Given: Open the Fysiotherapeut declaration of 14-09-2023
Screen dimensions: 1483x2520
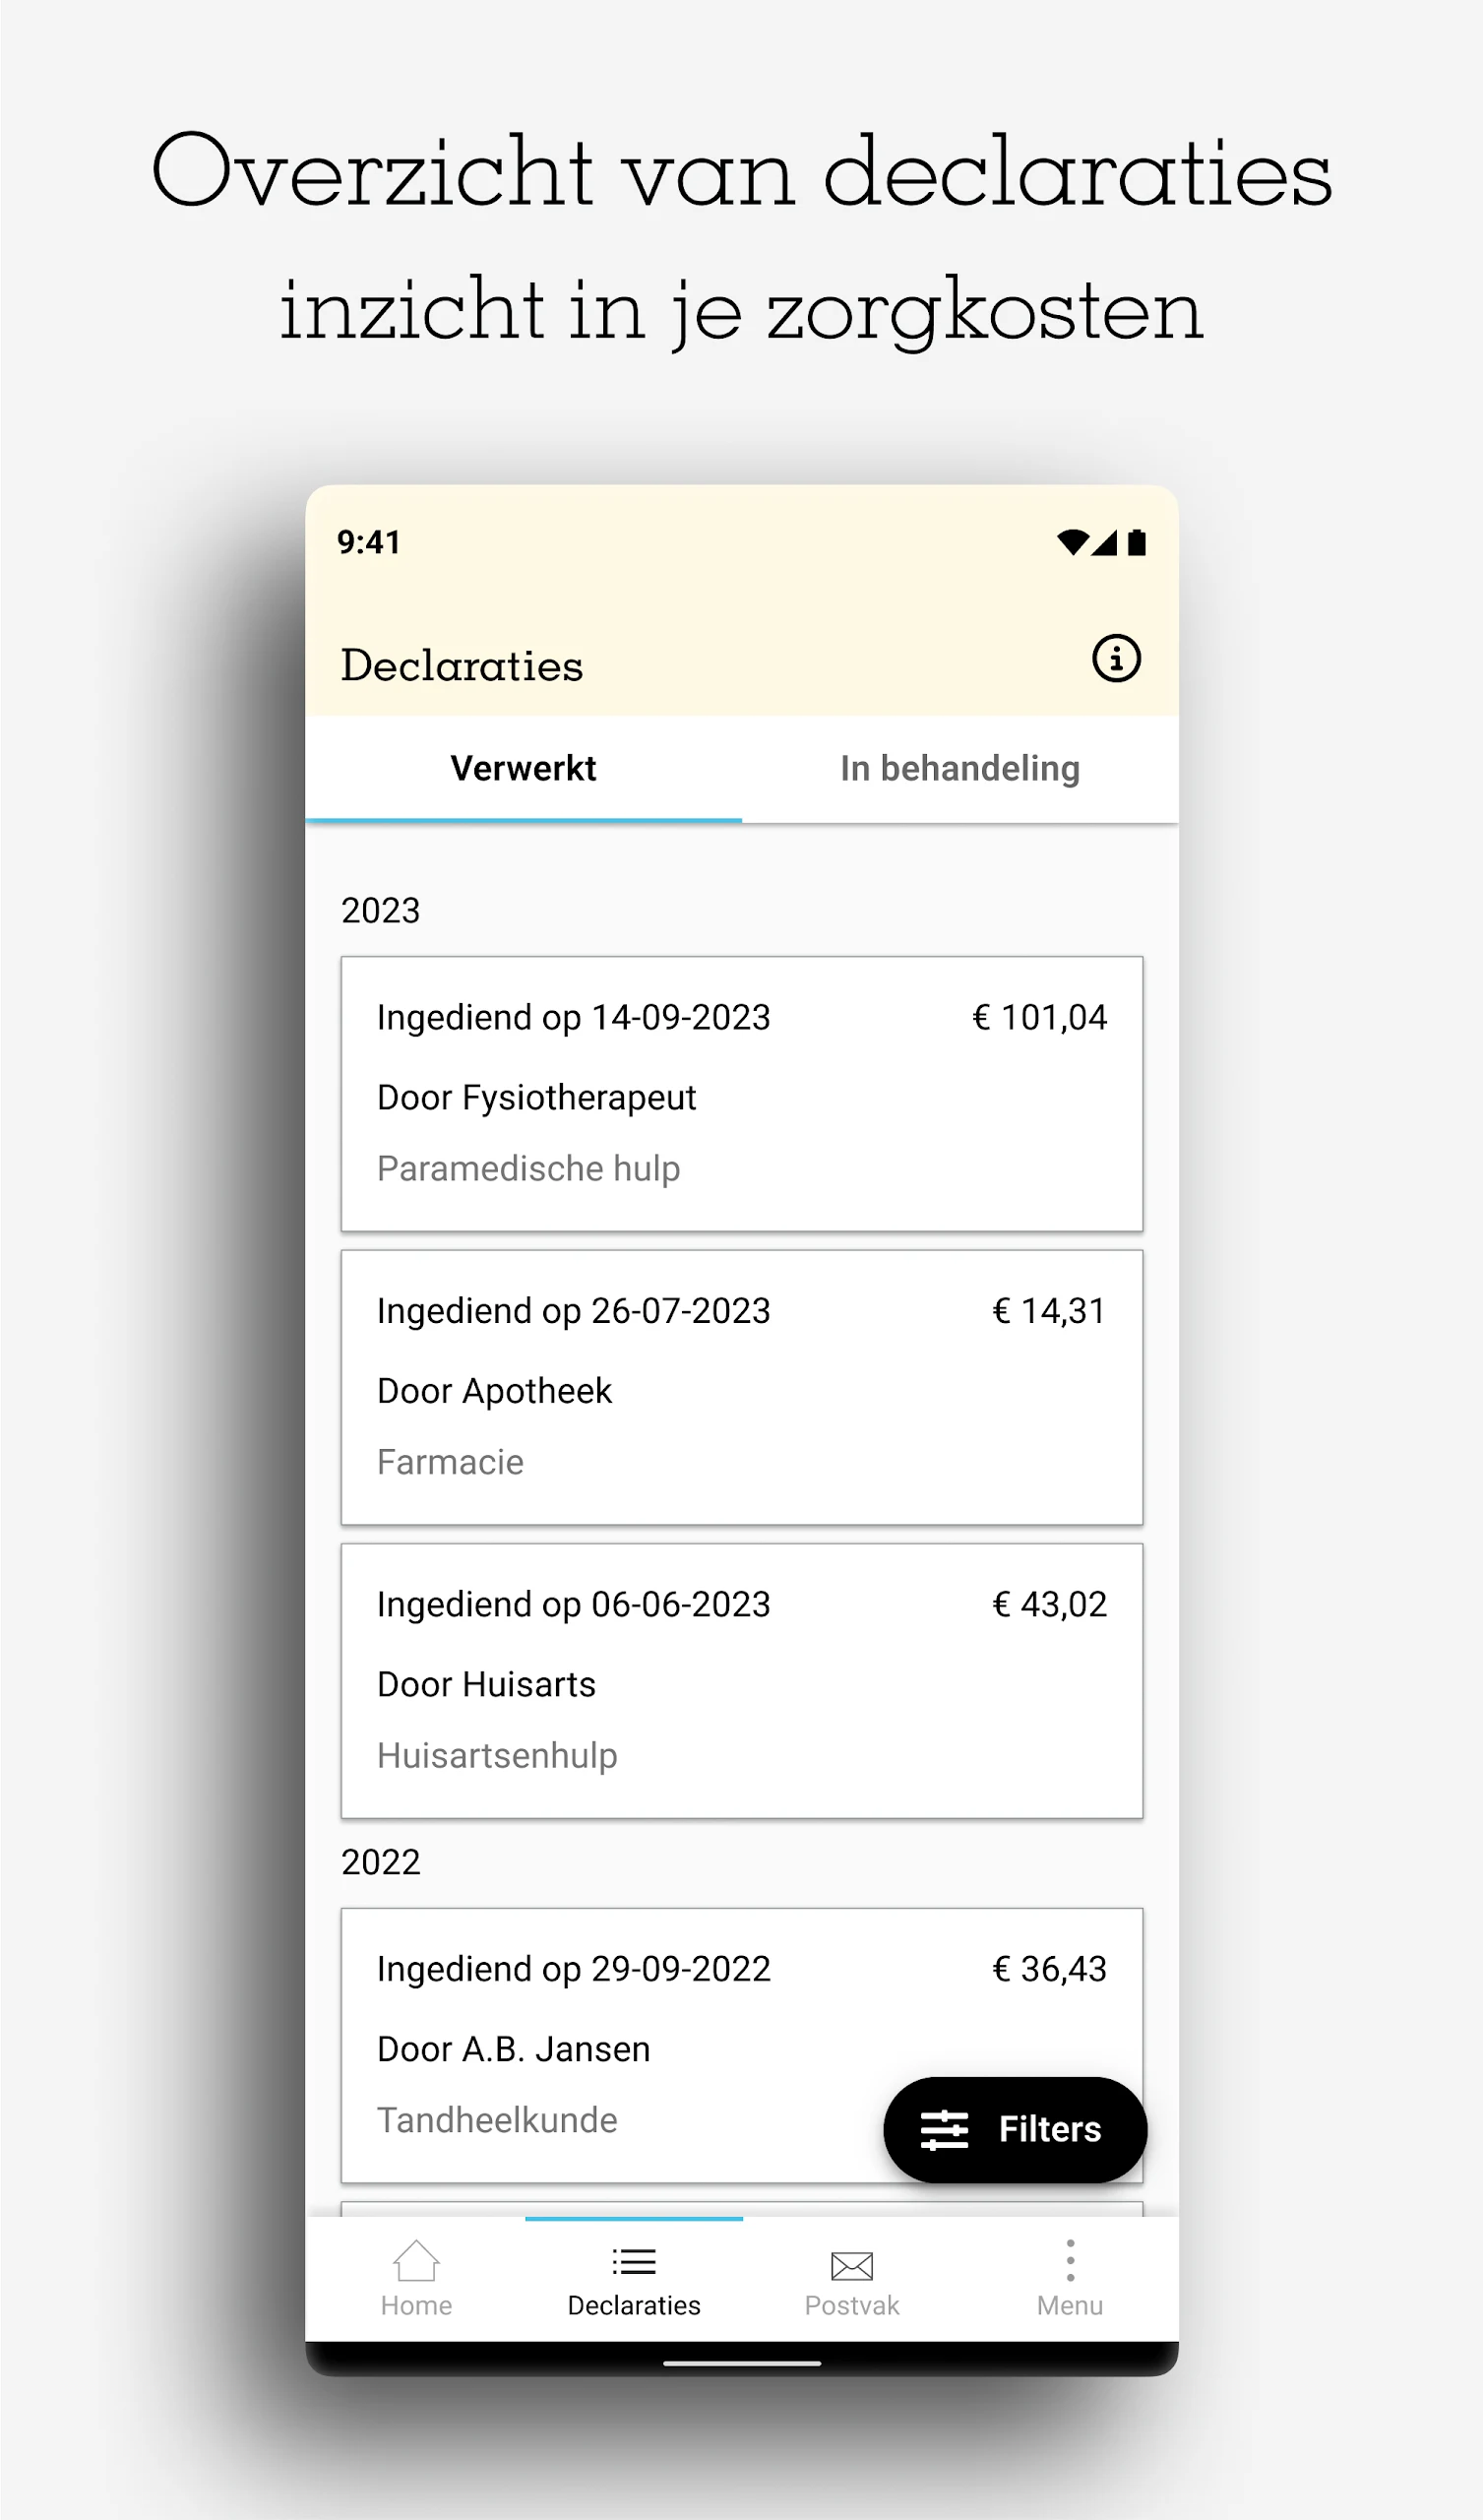Looking at the screenshot, I should click(741, 1094).
